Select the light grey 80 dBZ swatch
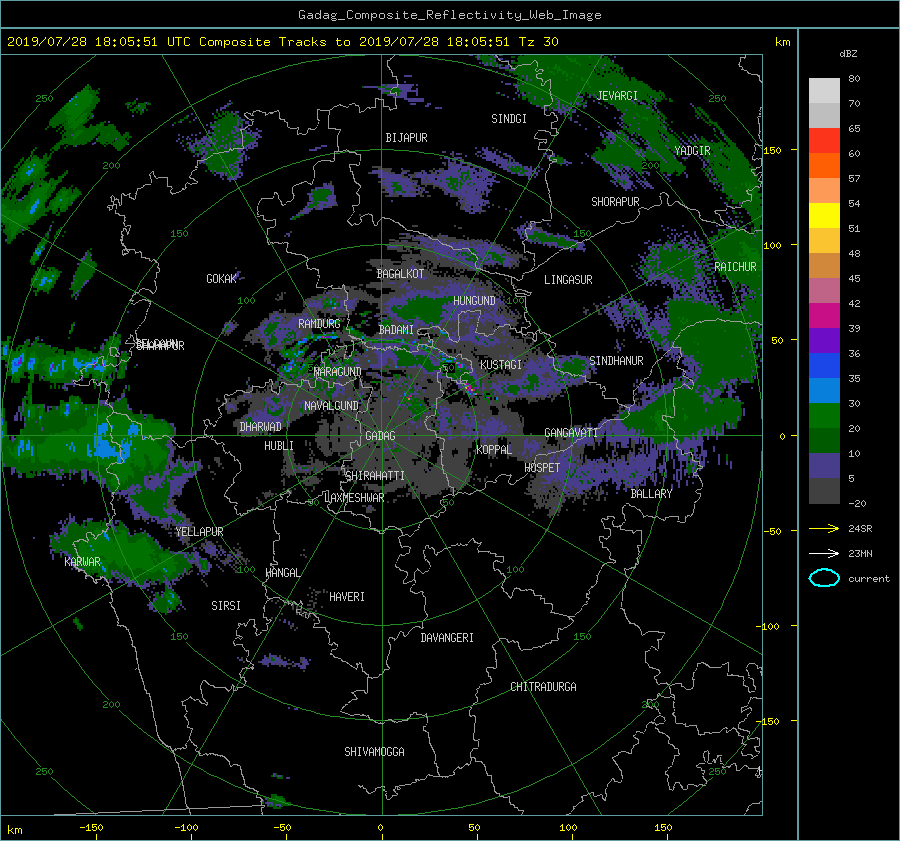The image size is (900, 841). [x=824, y=91]
